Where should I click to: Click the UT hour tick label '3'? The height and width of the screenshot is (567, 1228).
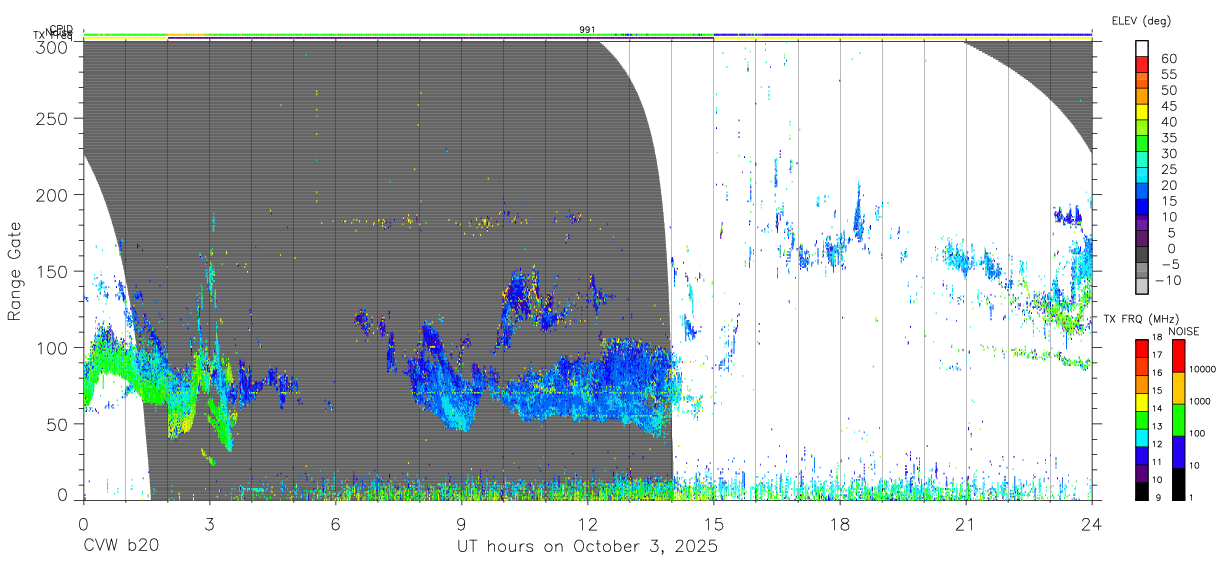(x=209, y=523)
